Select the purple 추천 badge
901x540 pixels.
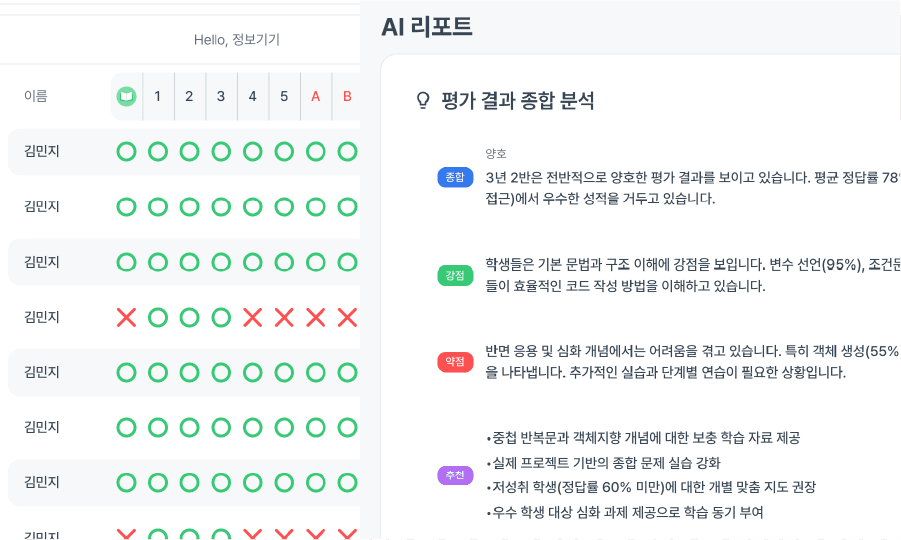click(455, 475)
